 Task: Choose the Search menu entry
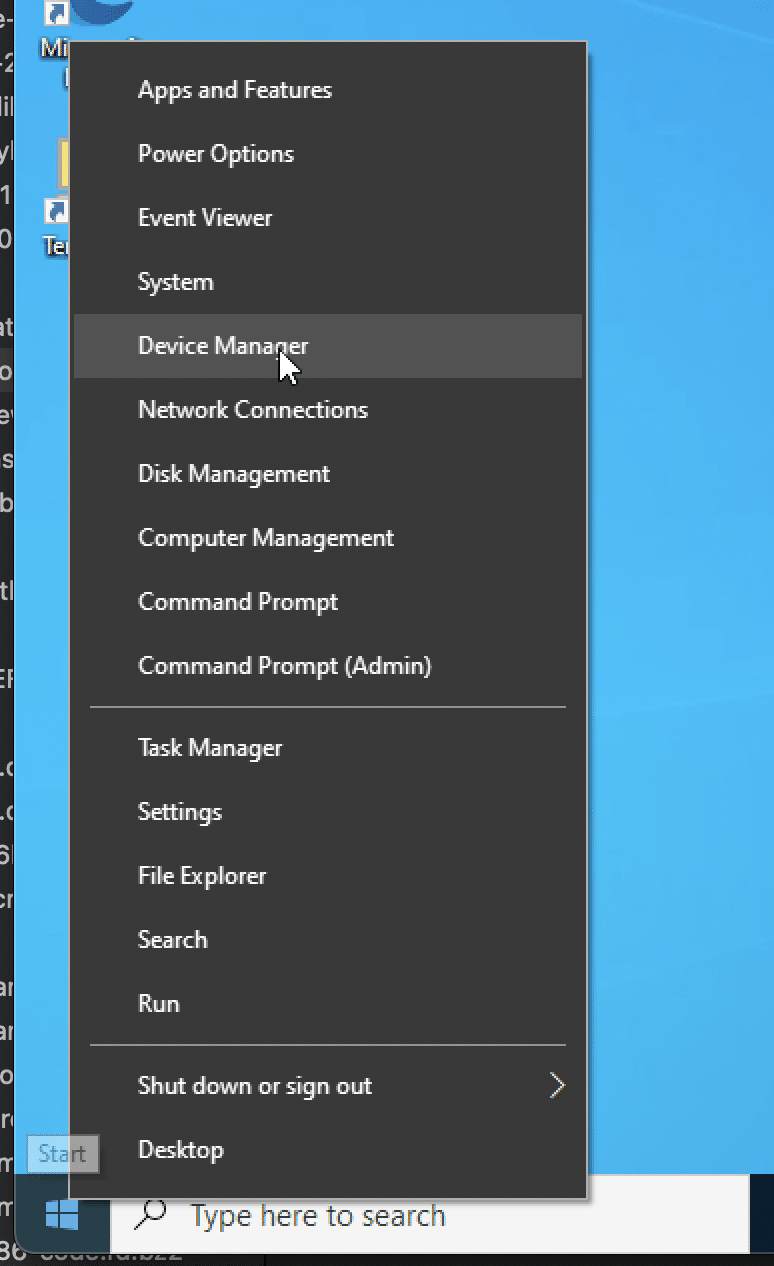(x=328, y=940)
